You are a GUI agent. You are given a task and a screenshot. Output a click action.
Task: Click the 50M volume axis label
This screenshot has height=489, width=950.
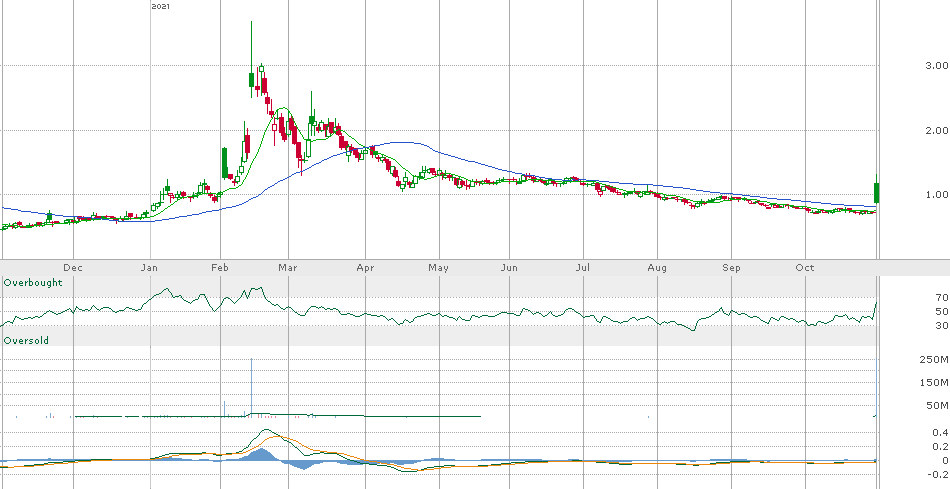pos(939,405)
